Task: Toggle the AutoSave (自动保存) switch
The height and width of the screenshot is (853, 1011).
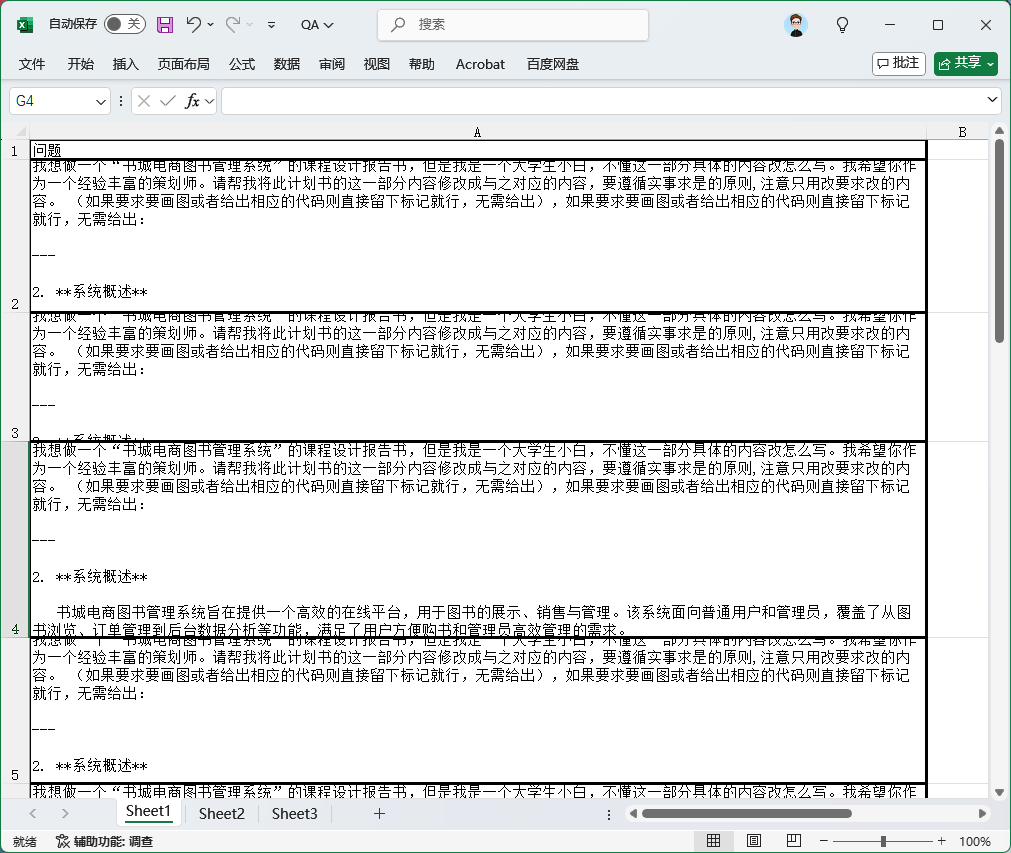Action: (124, 25)
